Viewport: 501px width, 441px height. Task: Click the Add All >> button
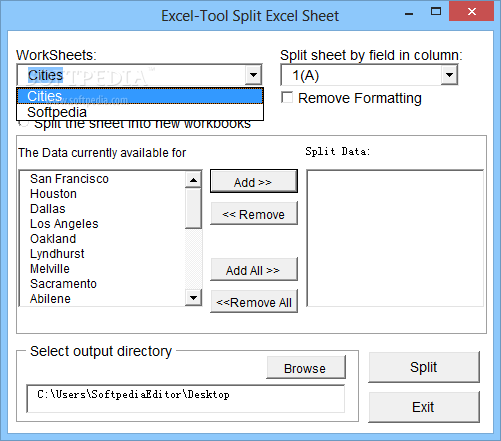[x=254, y=269]
